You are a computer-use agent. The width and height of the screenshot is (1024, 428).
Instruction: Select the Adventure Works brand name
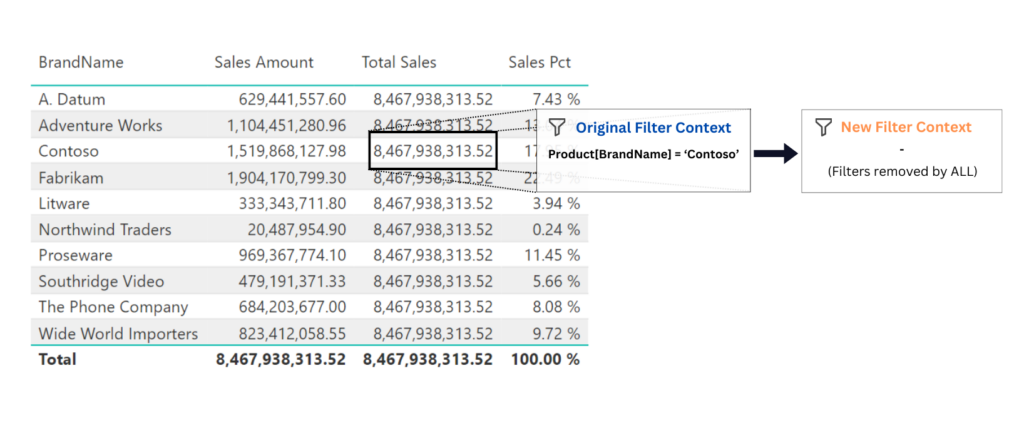101,125
